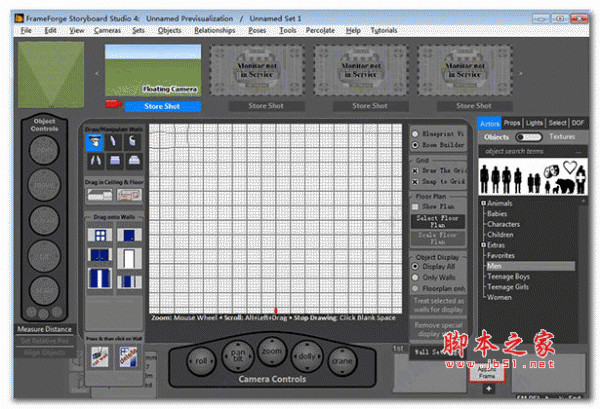Screen dimensions: 600x409
Task: Show previous monitors with the left arrow
Action: point(97,73)
